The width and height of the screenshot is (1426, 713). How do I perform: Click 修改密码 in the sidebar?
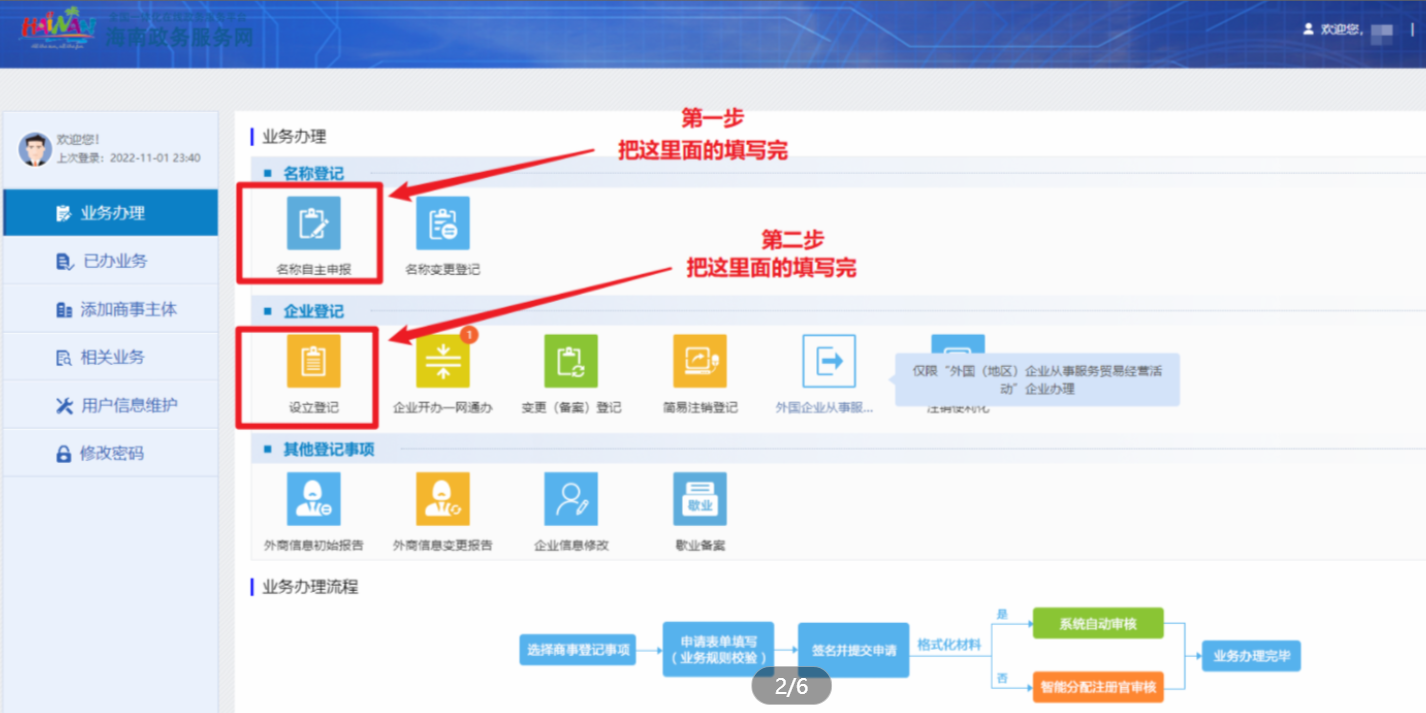(111, 453)
